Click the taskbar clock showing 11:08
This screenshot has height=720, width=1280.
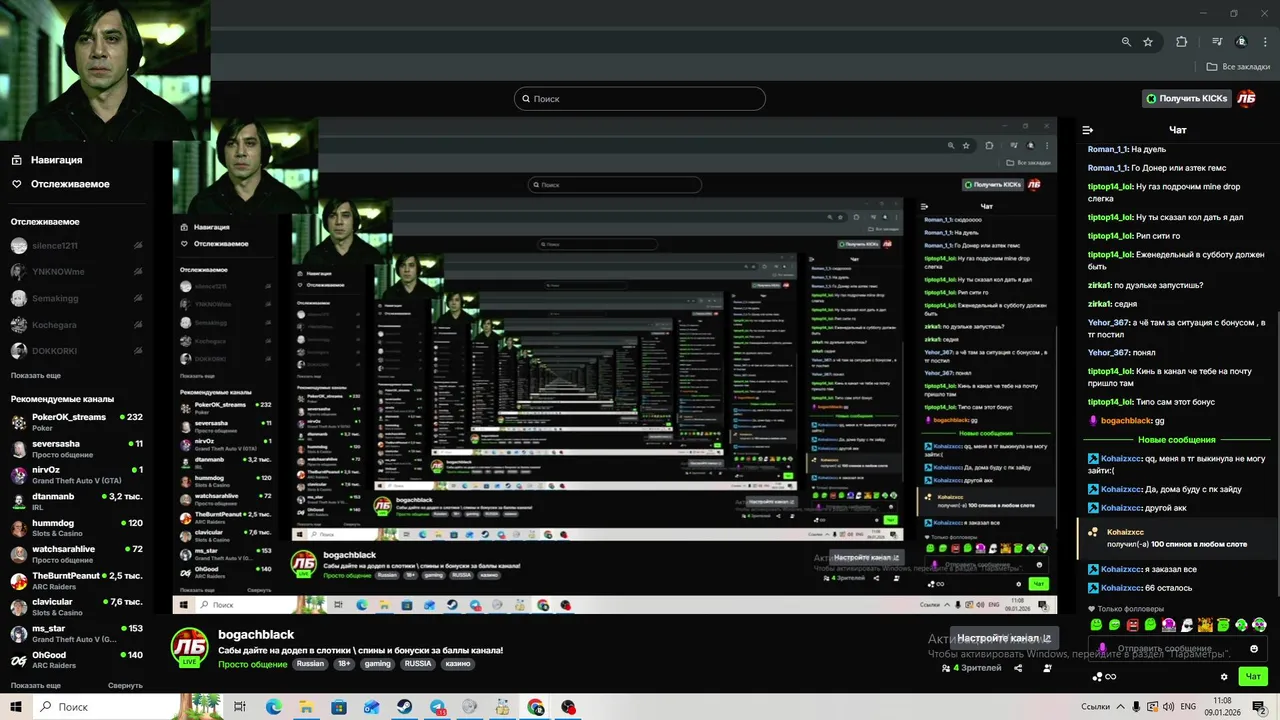click(x=1222, y=706)
